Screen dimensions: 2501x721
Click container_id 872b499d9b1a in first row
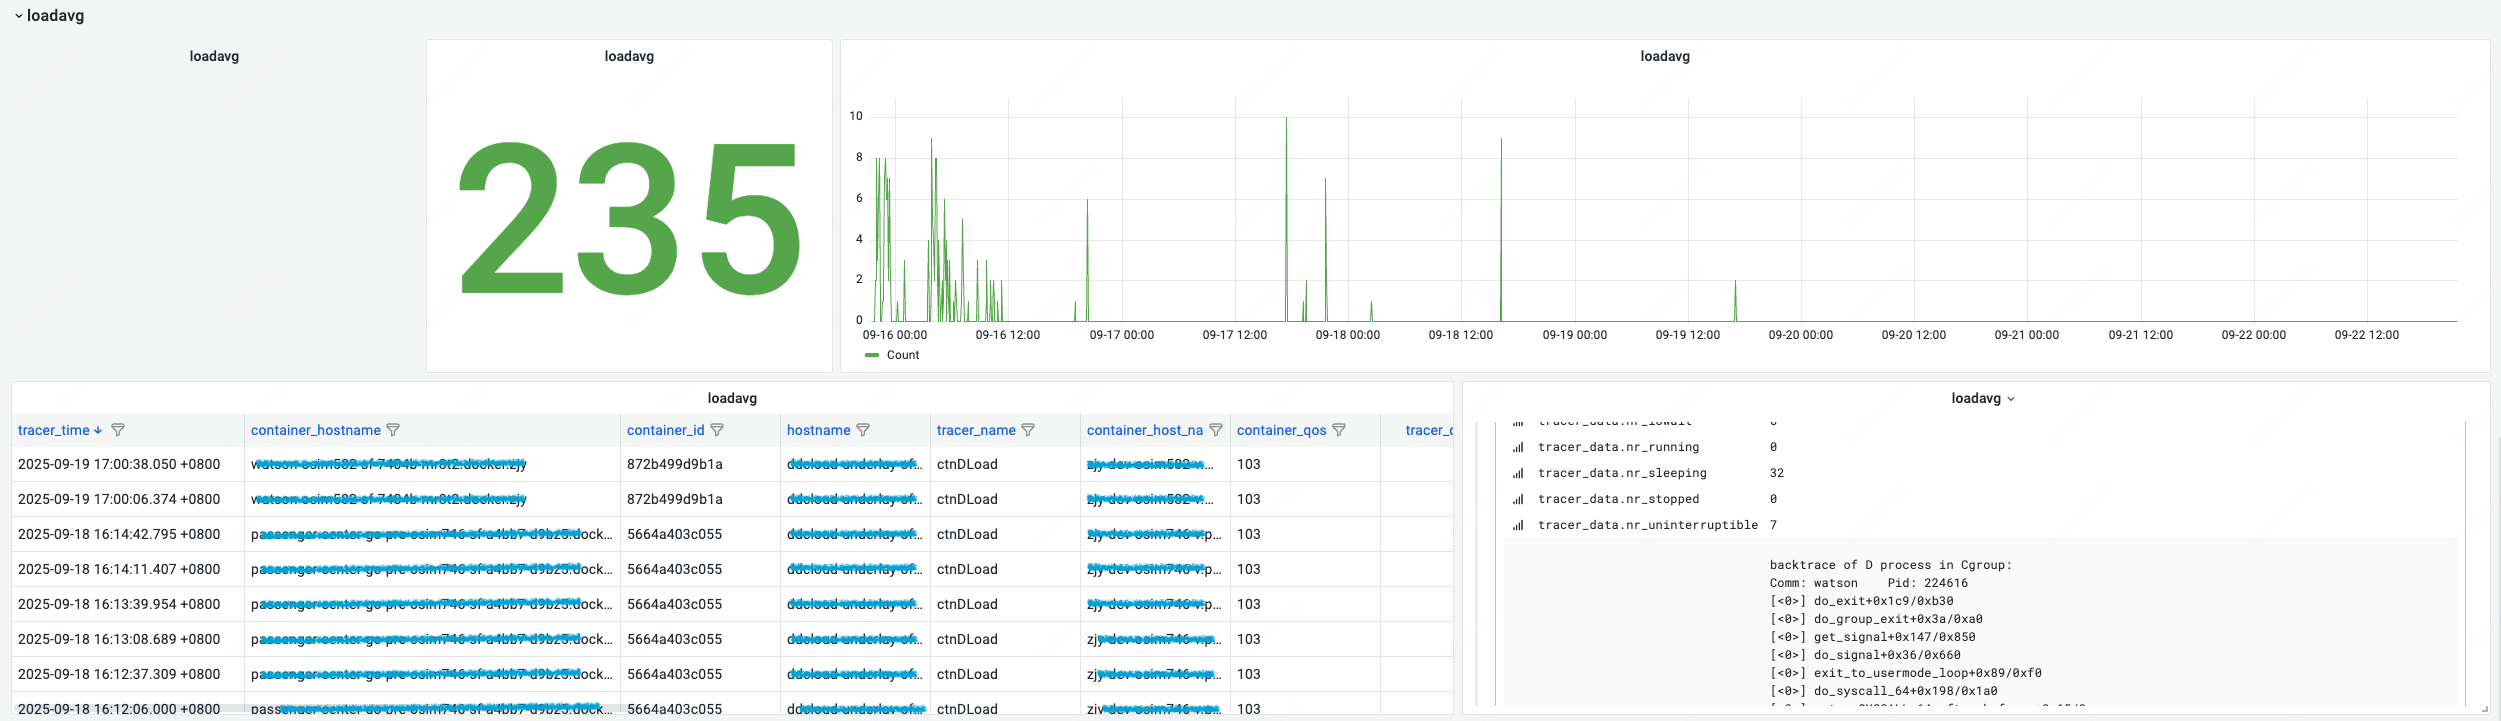click(675, 464)
